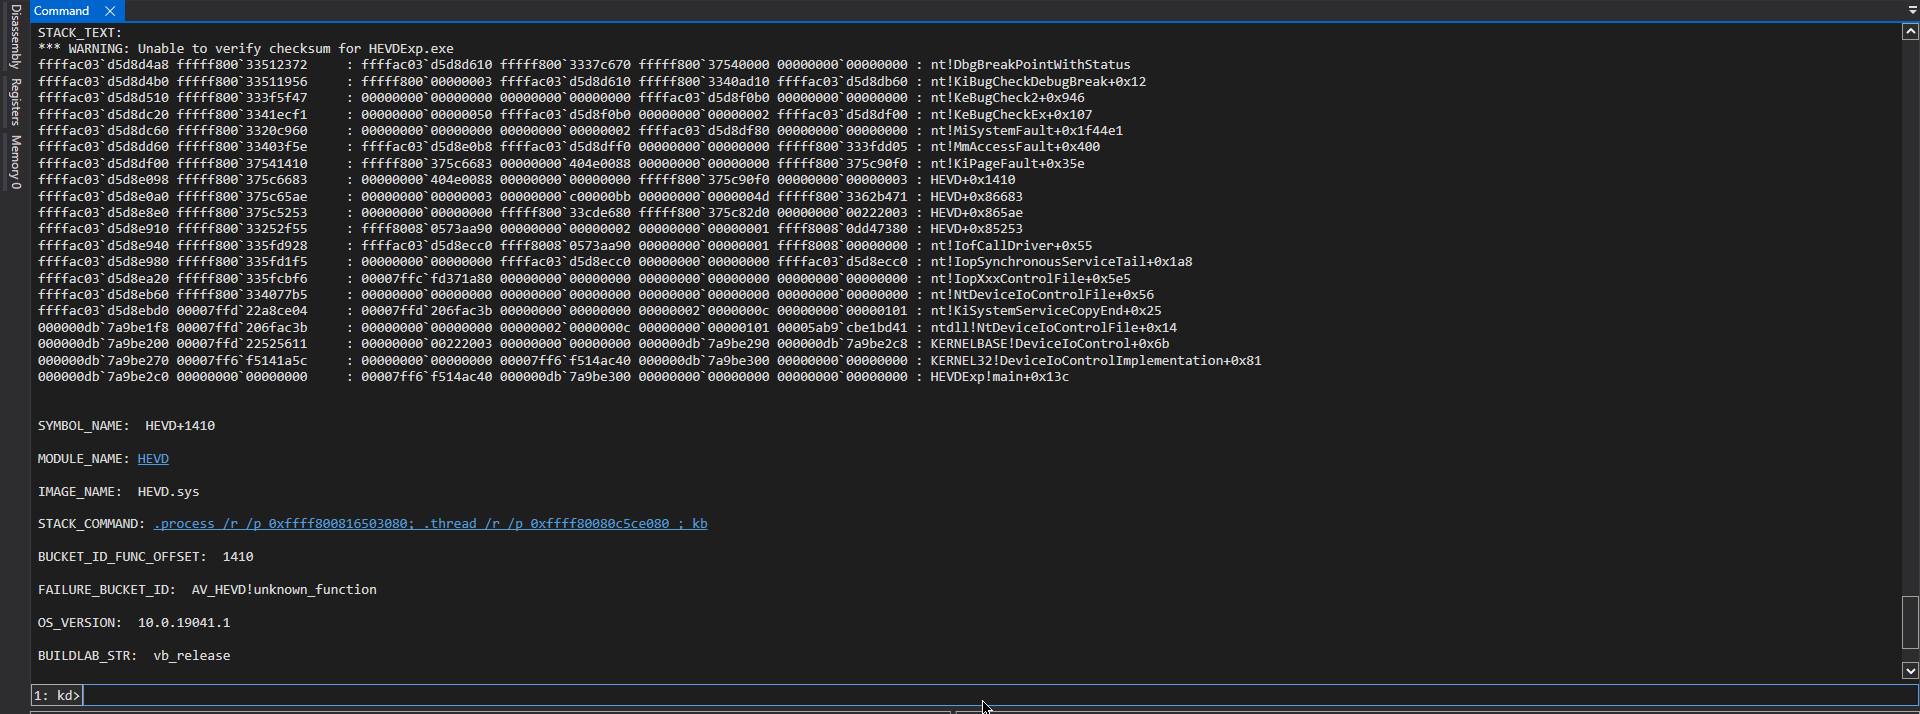Click the KERNELBASE!DeviceIoControl+0x6b stack frame
This screenshot has height=714, width=1920.
(x=1050, y=344)
